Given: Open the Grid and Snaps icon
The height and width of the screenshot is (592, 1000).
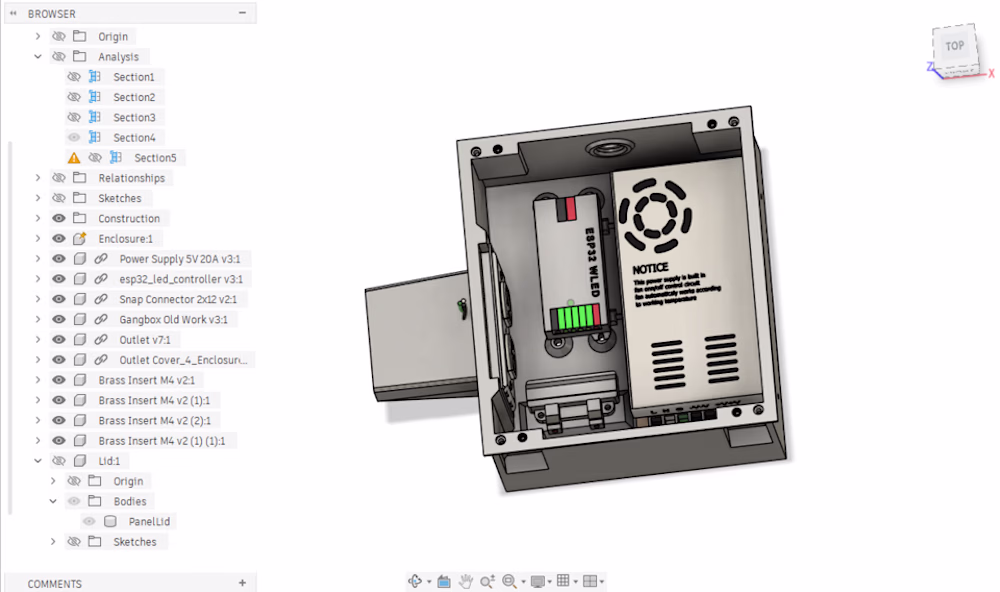Looking at the screenshot, I should coord(563,581).
